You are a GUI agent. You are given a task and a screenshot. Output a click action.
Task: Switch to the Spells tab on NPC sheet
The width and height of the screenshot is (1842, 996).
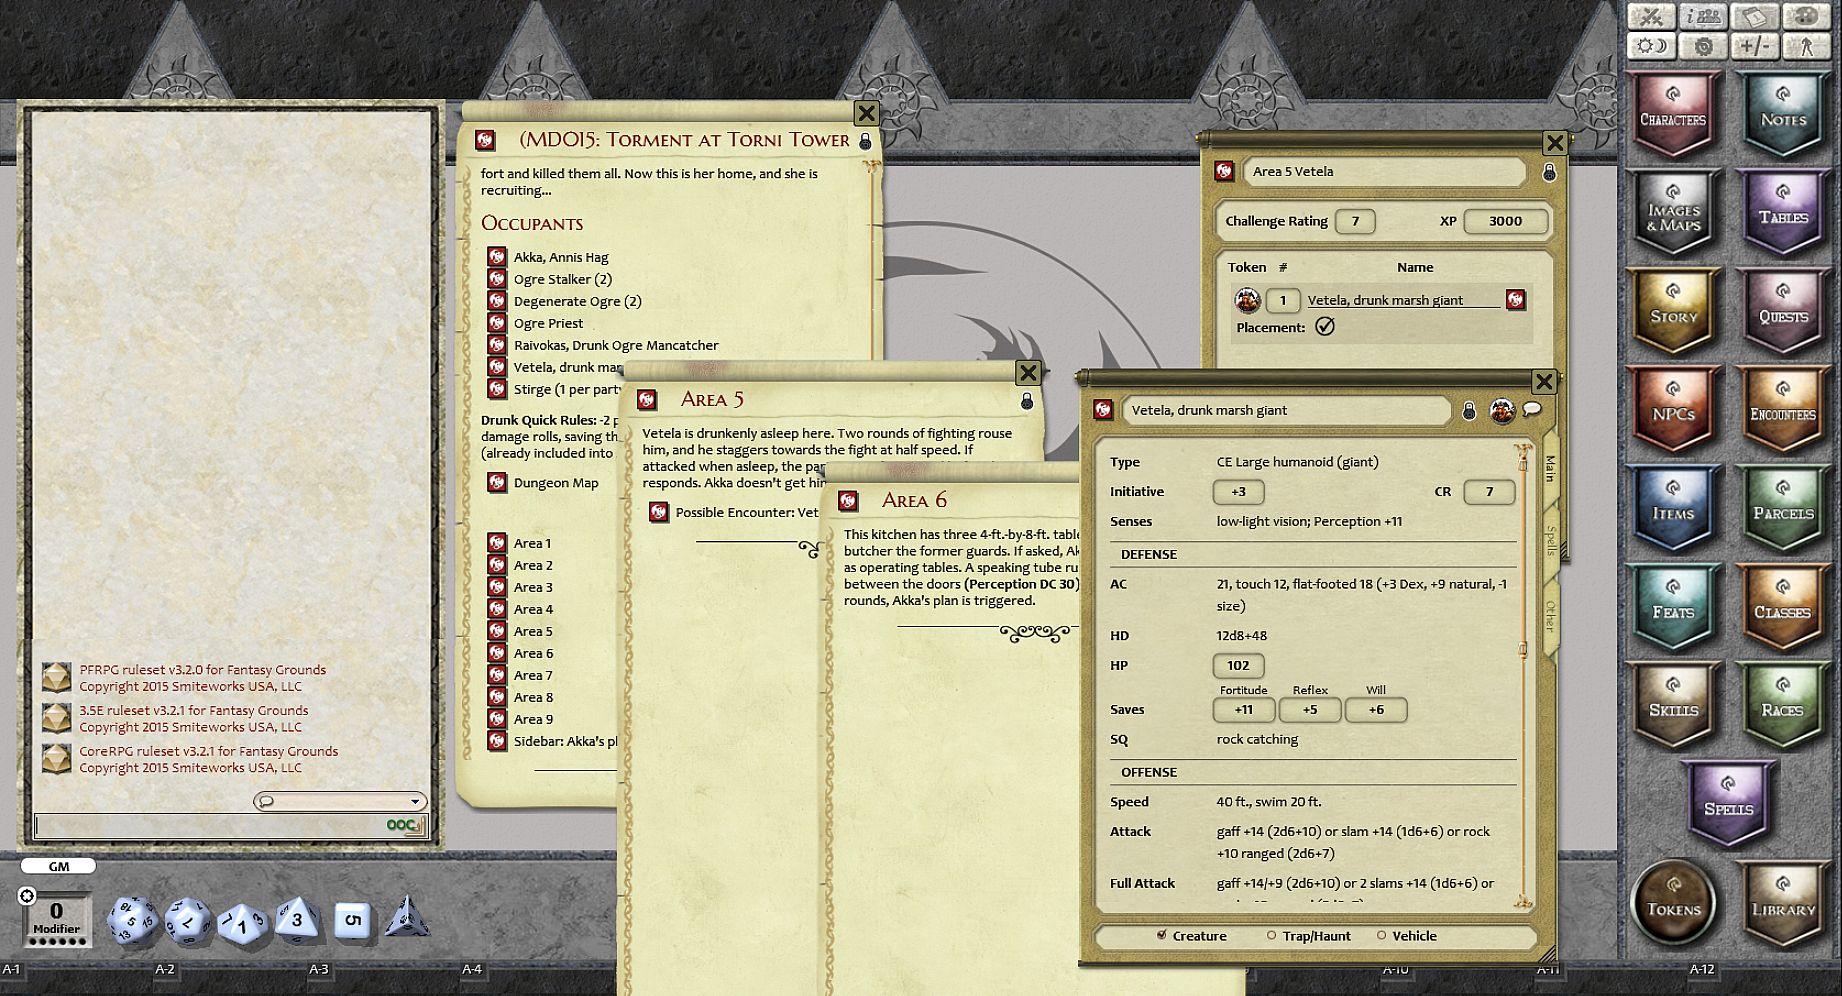click(x=1551, y=541)
